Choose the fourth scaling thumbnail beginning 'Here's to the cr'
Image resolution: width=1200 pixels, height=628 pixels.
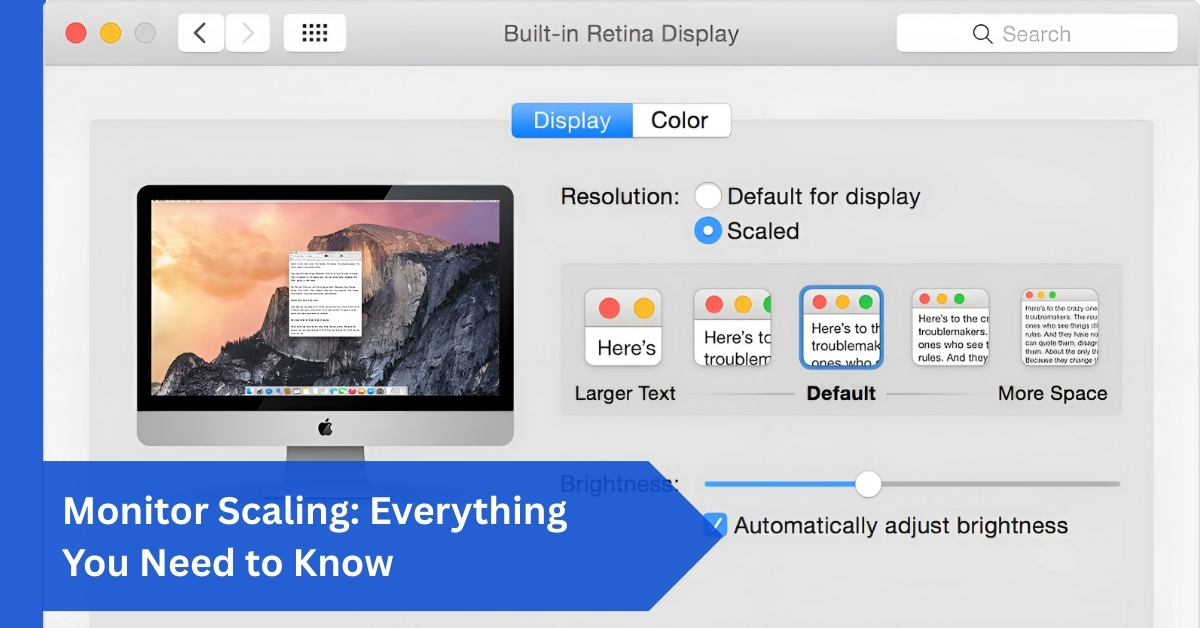point(951,328)
